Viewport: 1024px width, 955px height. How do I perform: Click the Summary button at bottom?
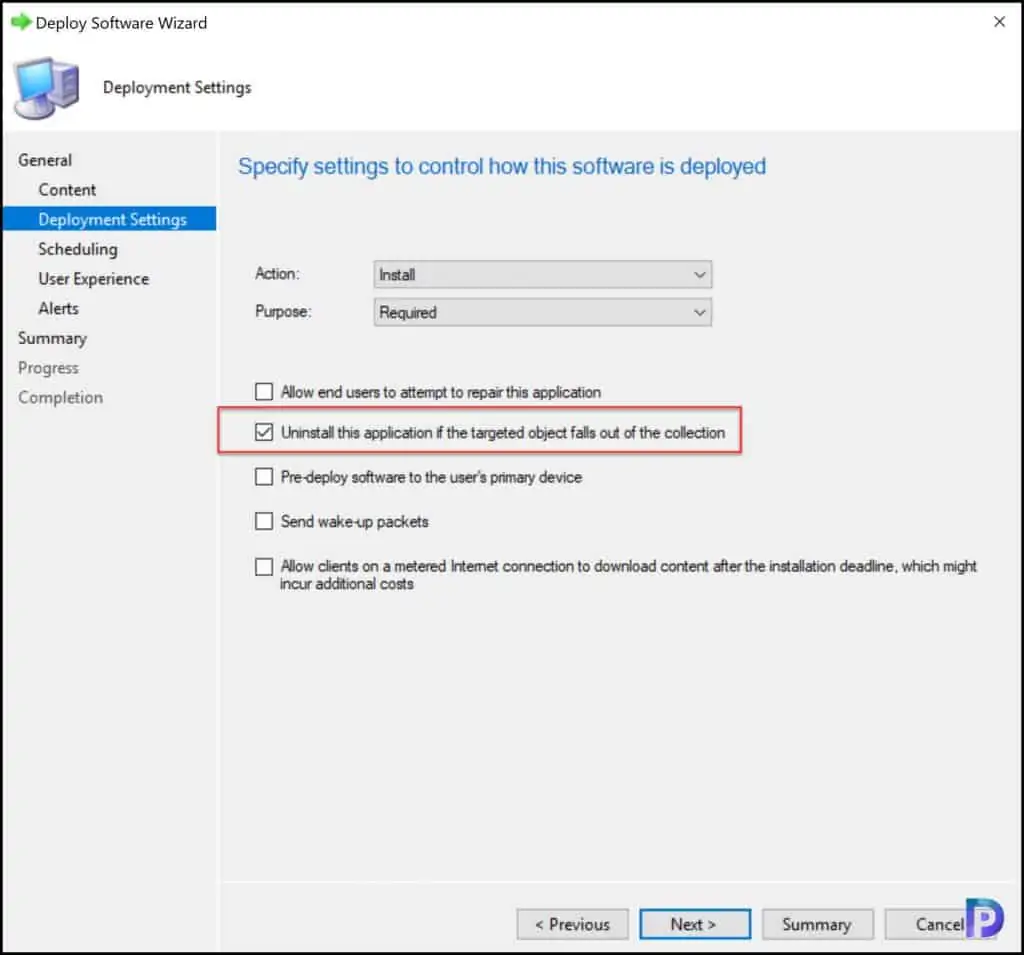tap(817, 924)
